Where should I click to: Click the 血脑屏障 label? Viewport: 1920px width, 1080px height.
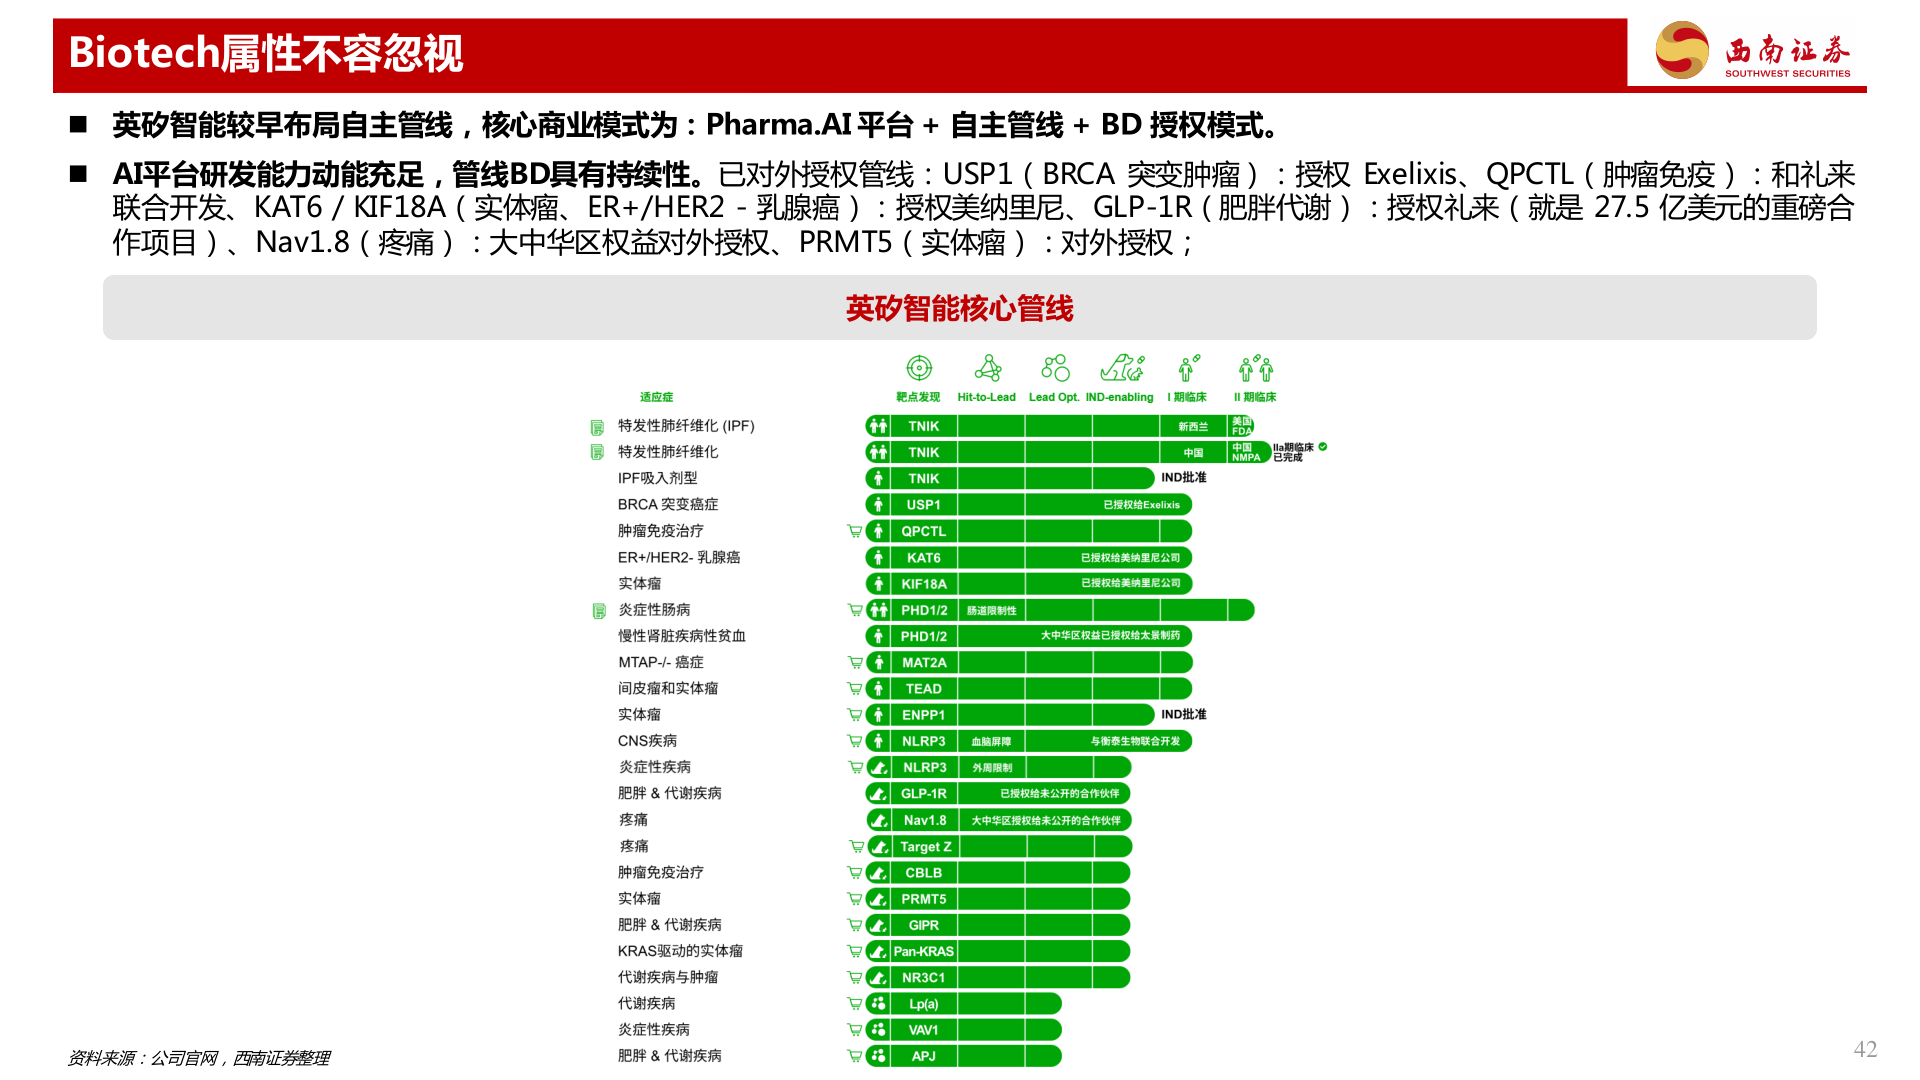[x=991, y=741]
